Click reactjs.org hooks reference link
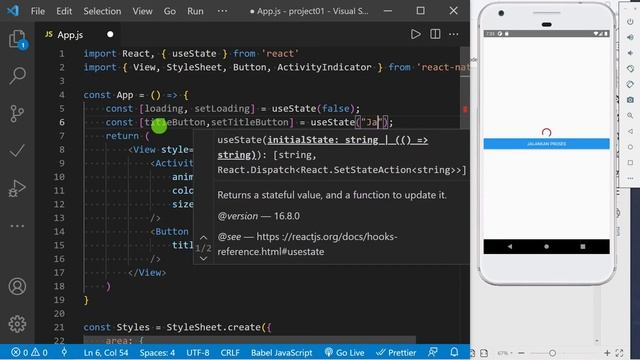 pyautogui.click(x=307, y=244)
